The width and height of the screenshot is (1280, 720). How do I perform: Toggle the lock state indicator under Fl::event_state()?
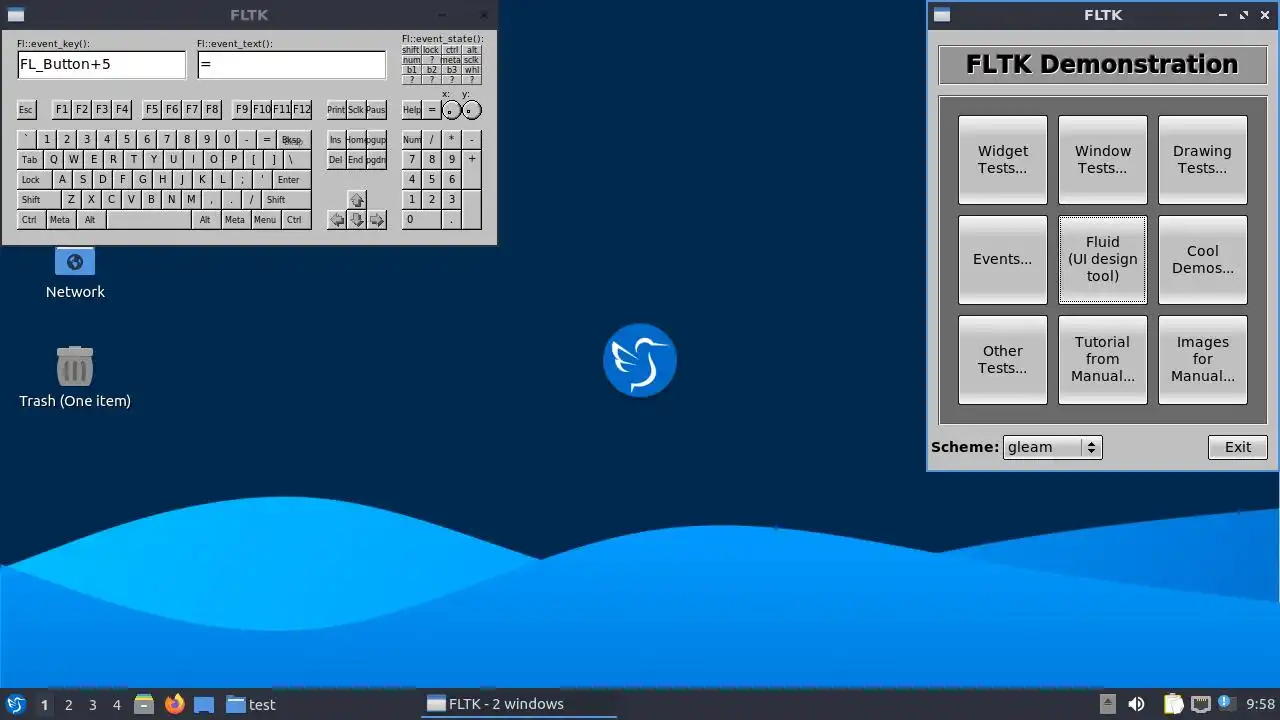(431, 50)
